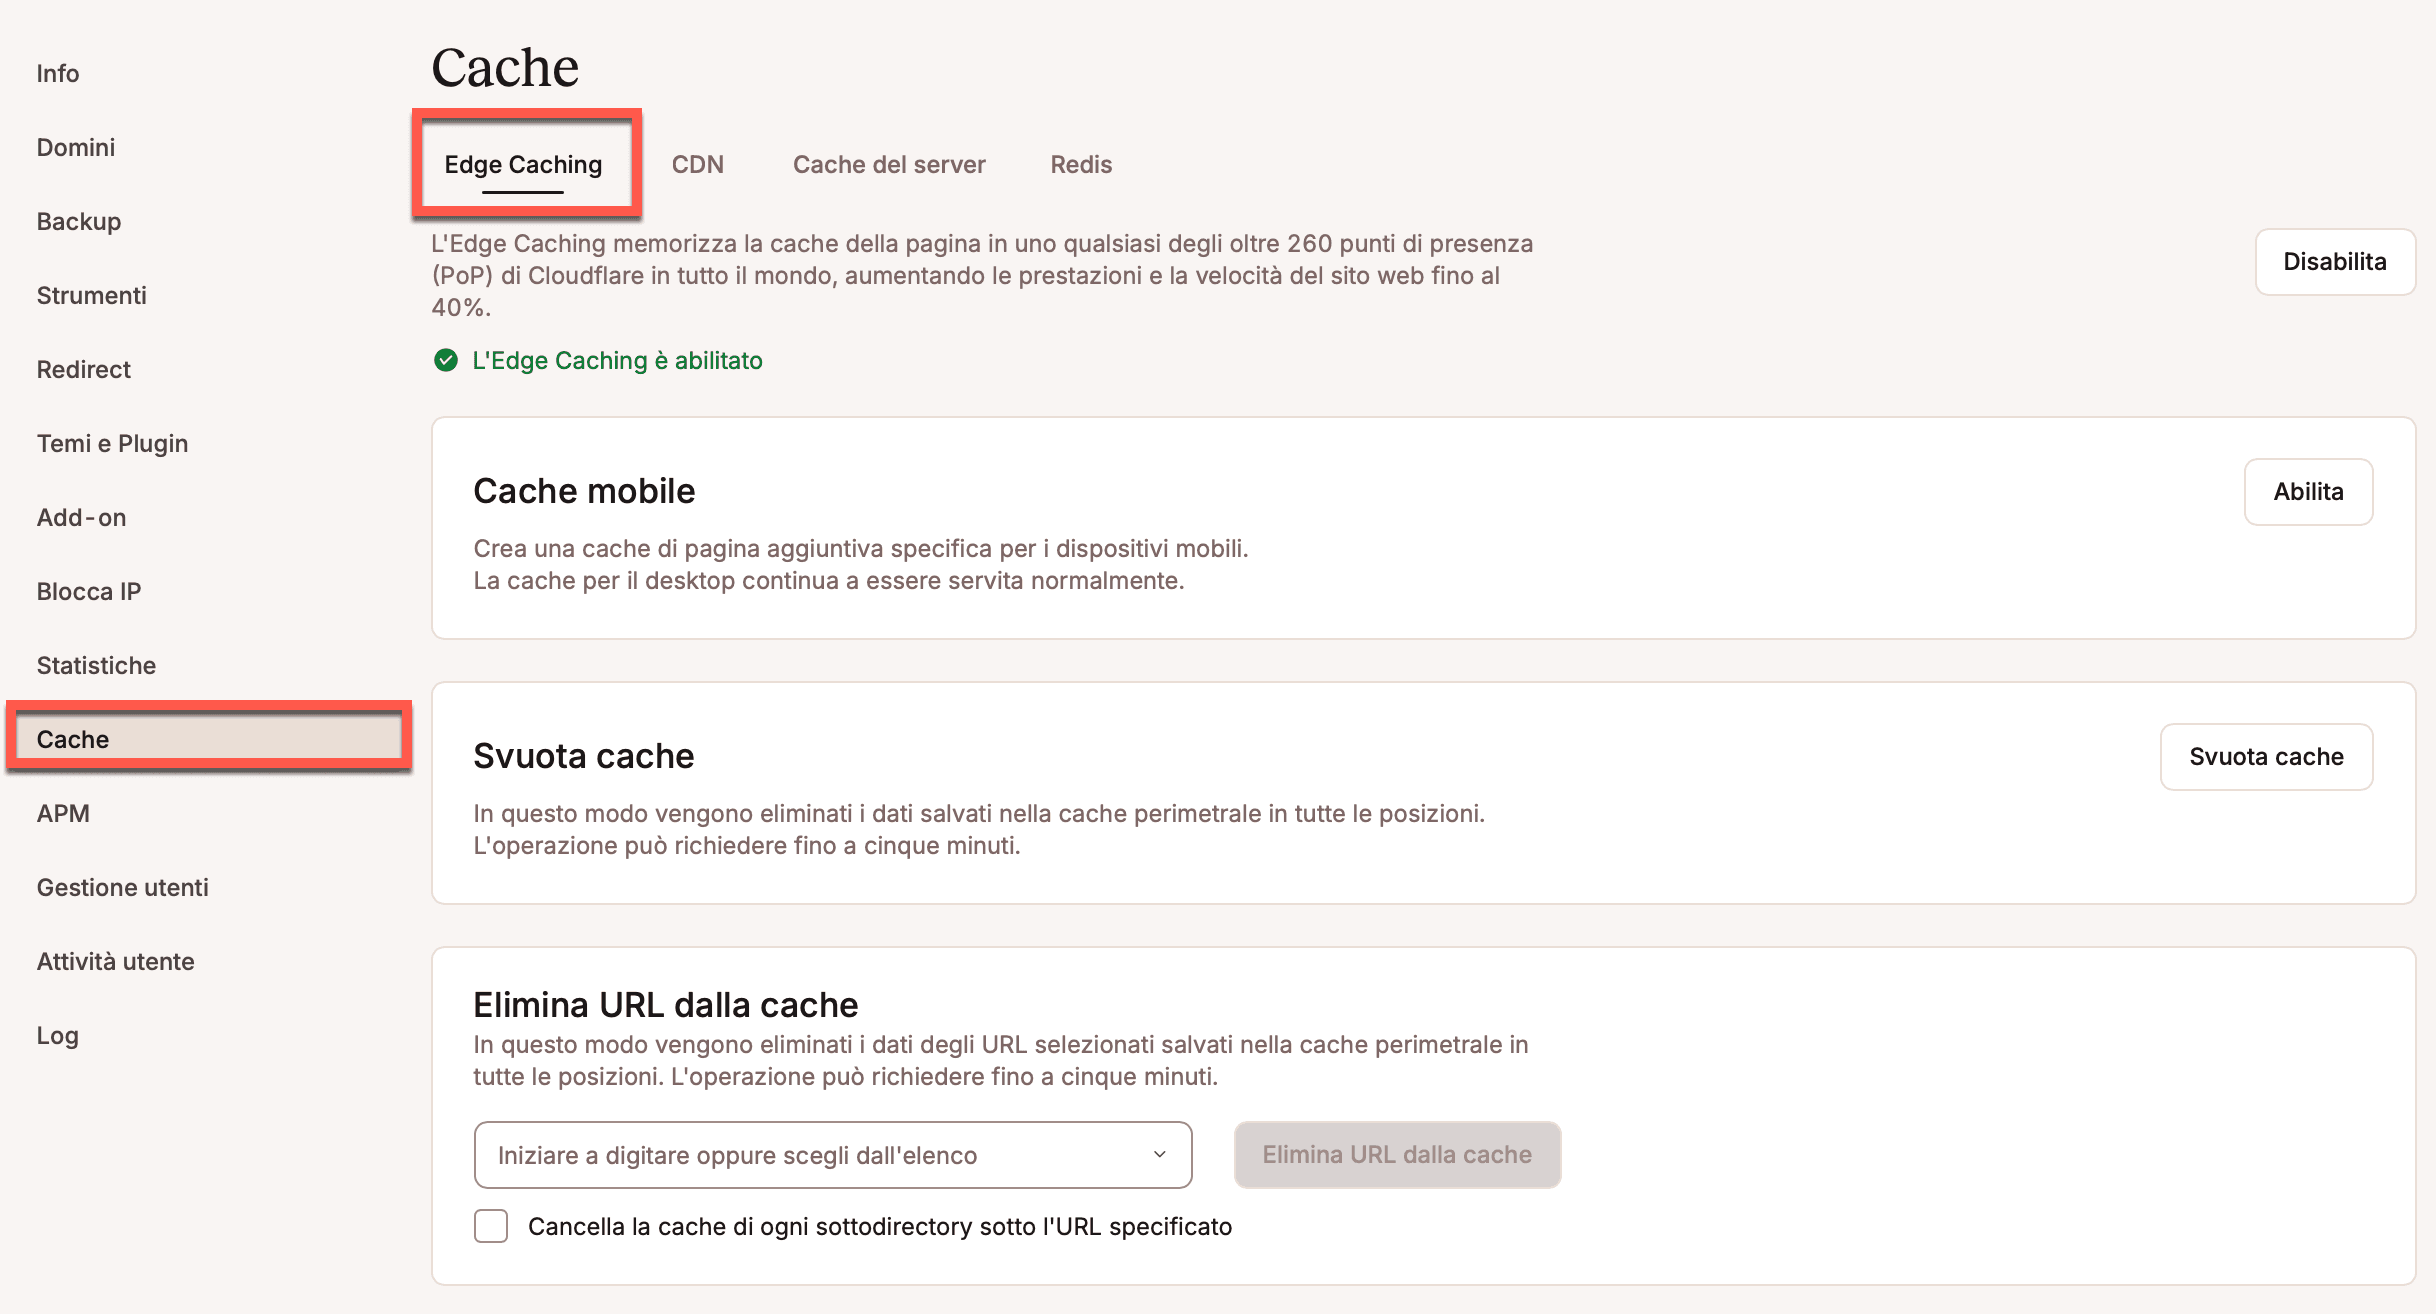Open the Cache del server tab
2436x1314 pixels.
(888, 165)
